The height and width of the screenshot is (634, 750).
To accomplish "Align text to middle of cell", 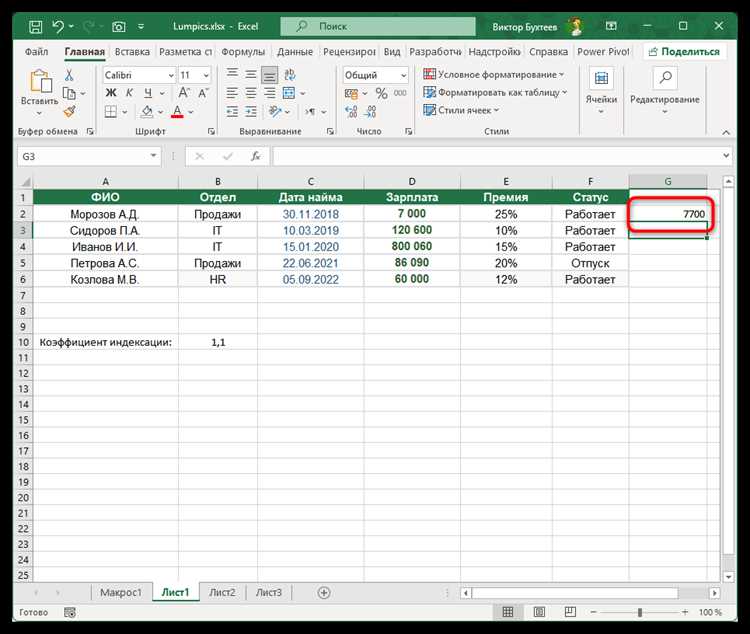I will 251,75.
